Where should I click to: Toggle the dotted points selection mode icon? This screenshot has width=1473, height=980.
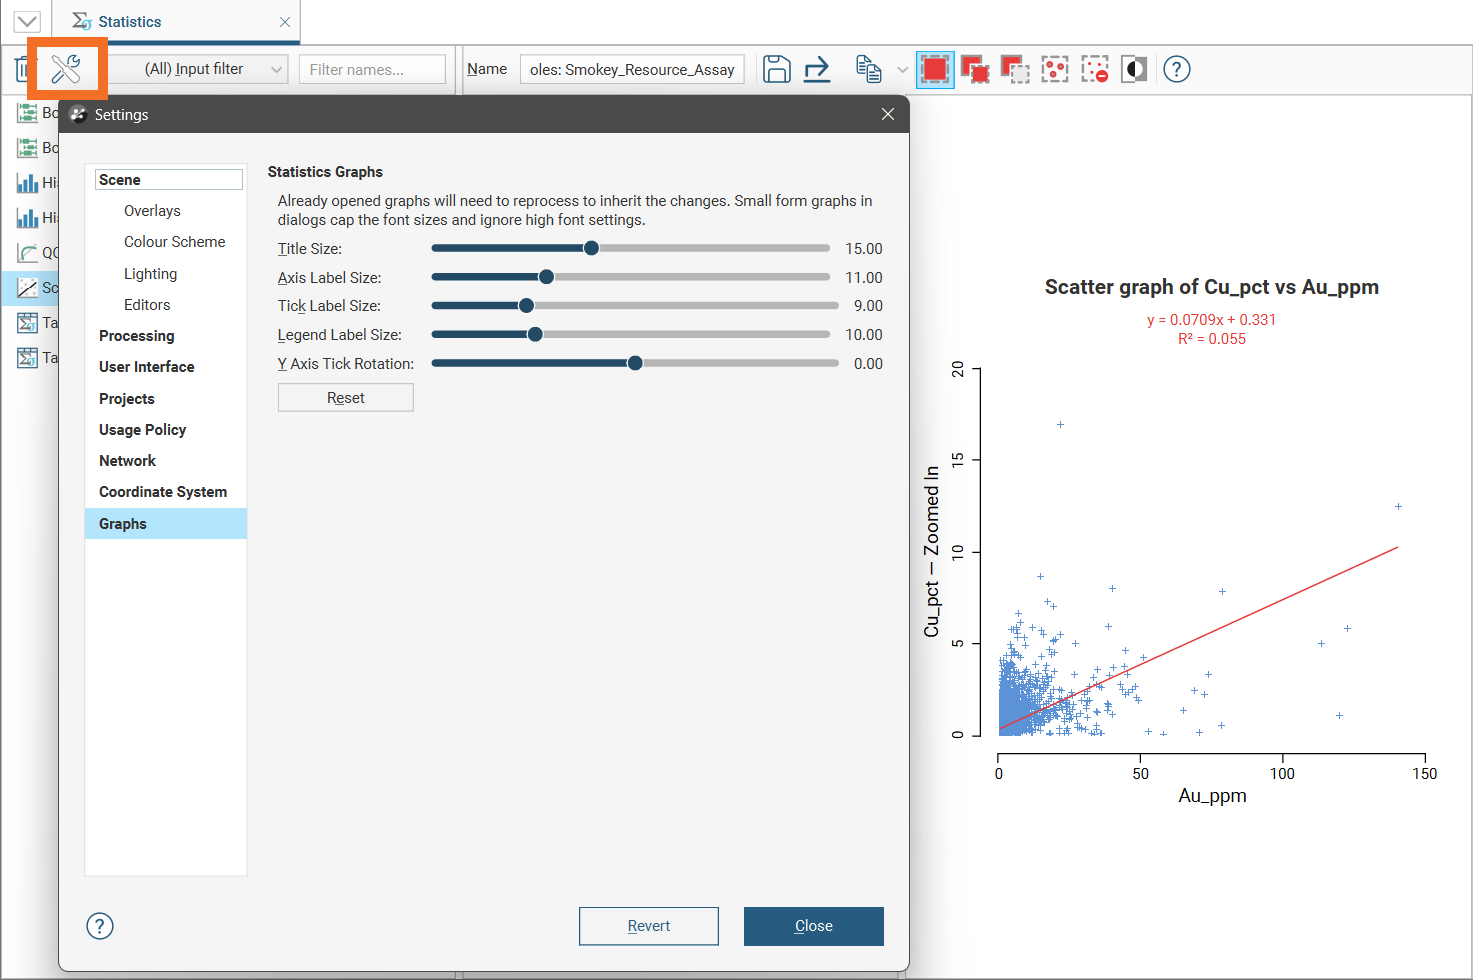pyautogui.click(x=1055, y=69)
